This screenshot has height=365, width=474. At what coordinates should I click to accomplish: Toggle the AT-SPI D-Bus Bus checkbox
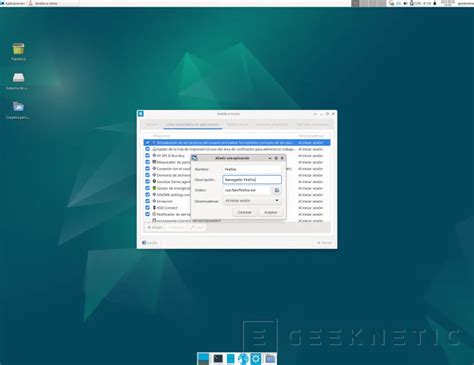coord(147,156)
